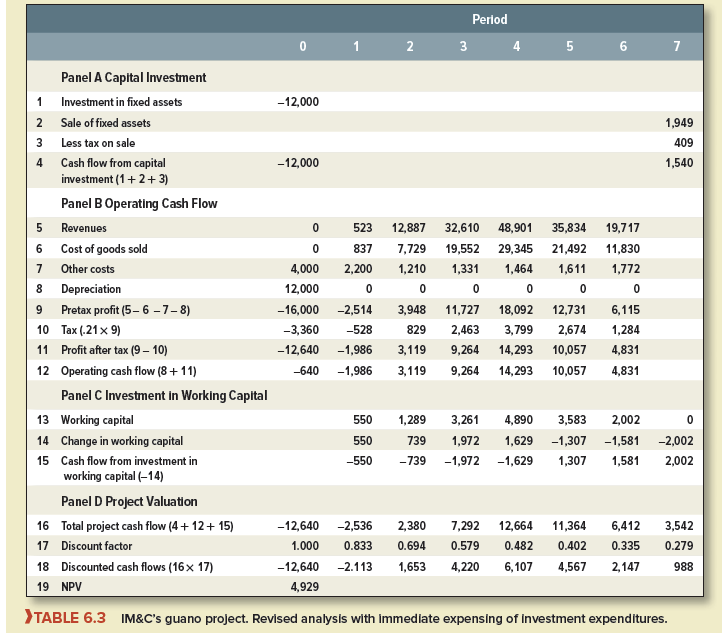Click the Panel B Operating Cash Flow heading

[x=139, y=203]
